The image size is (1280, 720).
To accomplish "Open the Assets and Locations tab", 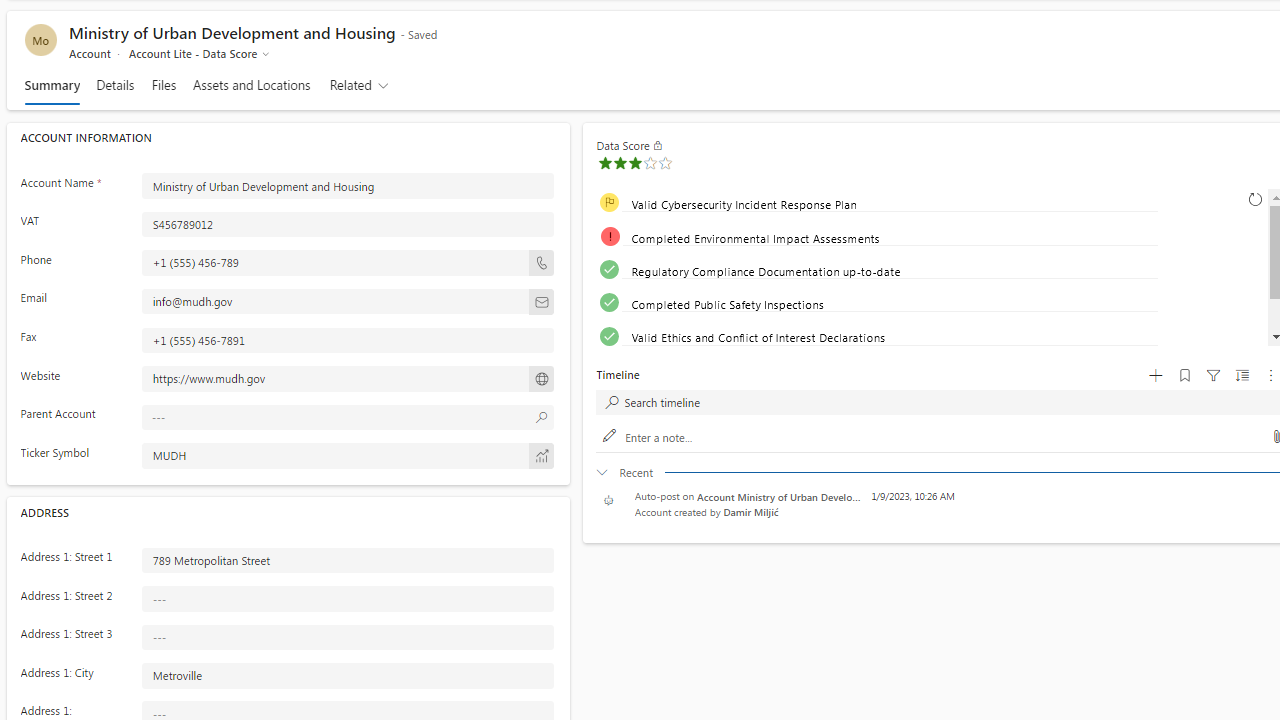I will click(251, 86).
